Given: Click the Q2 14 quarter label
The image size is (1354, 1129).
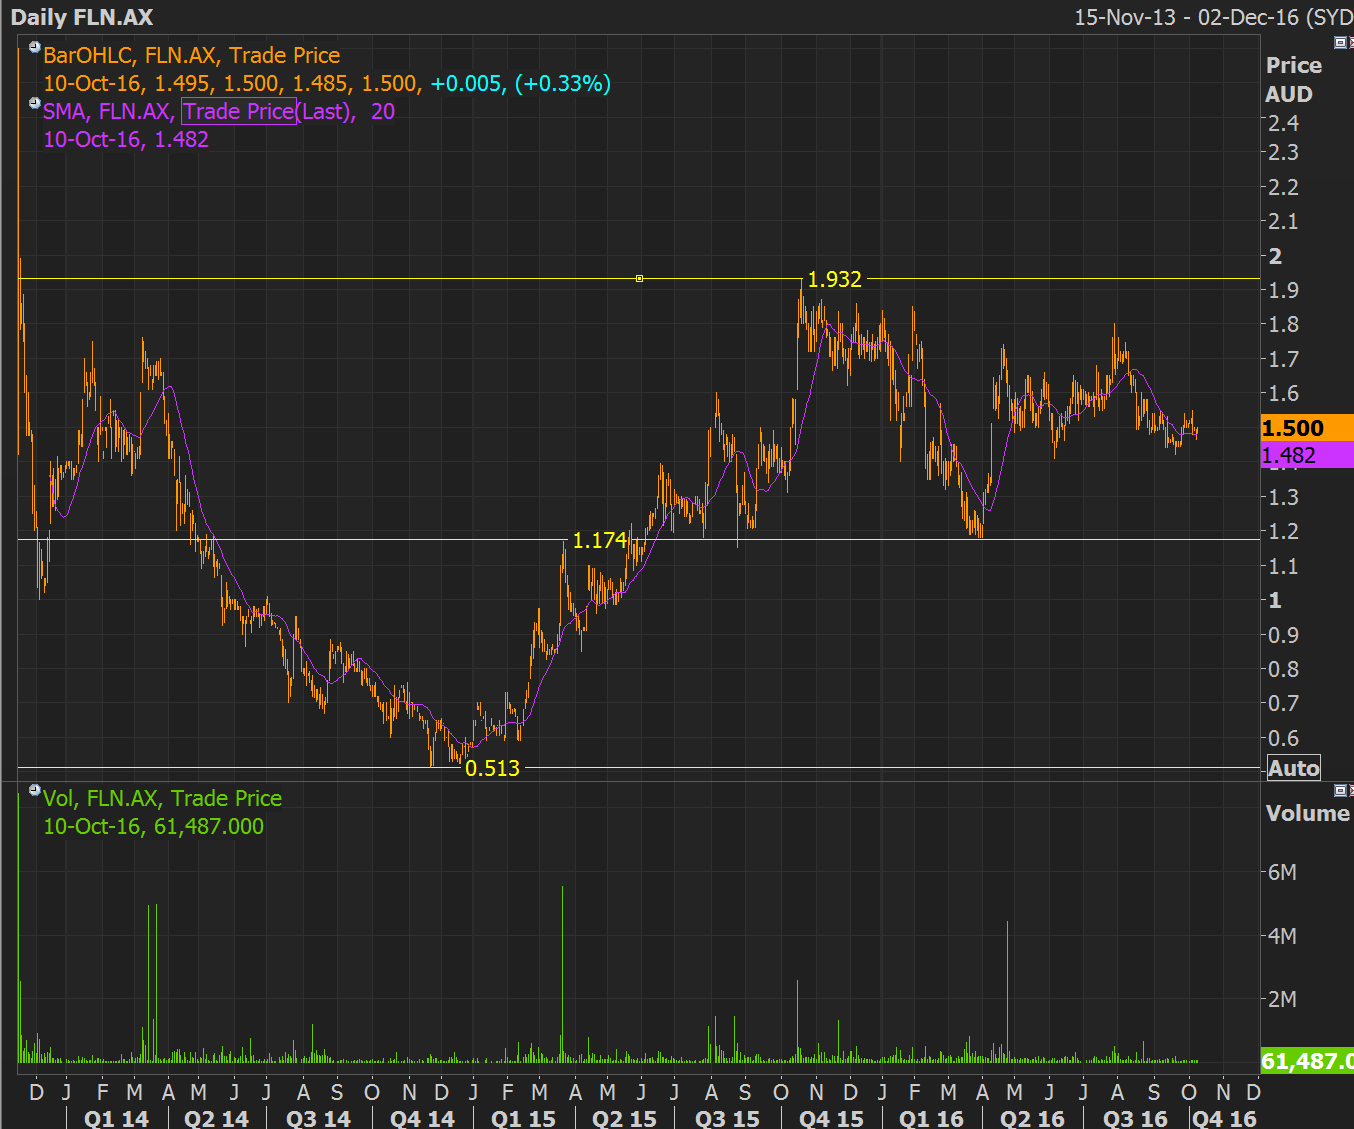Looking at the screenshot, I should 216,1118.
